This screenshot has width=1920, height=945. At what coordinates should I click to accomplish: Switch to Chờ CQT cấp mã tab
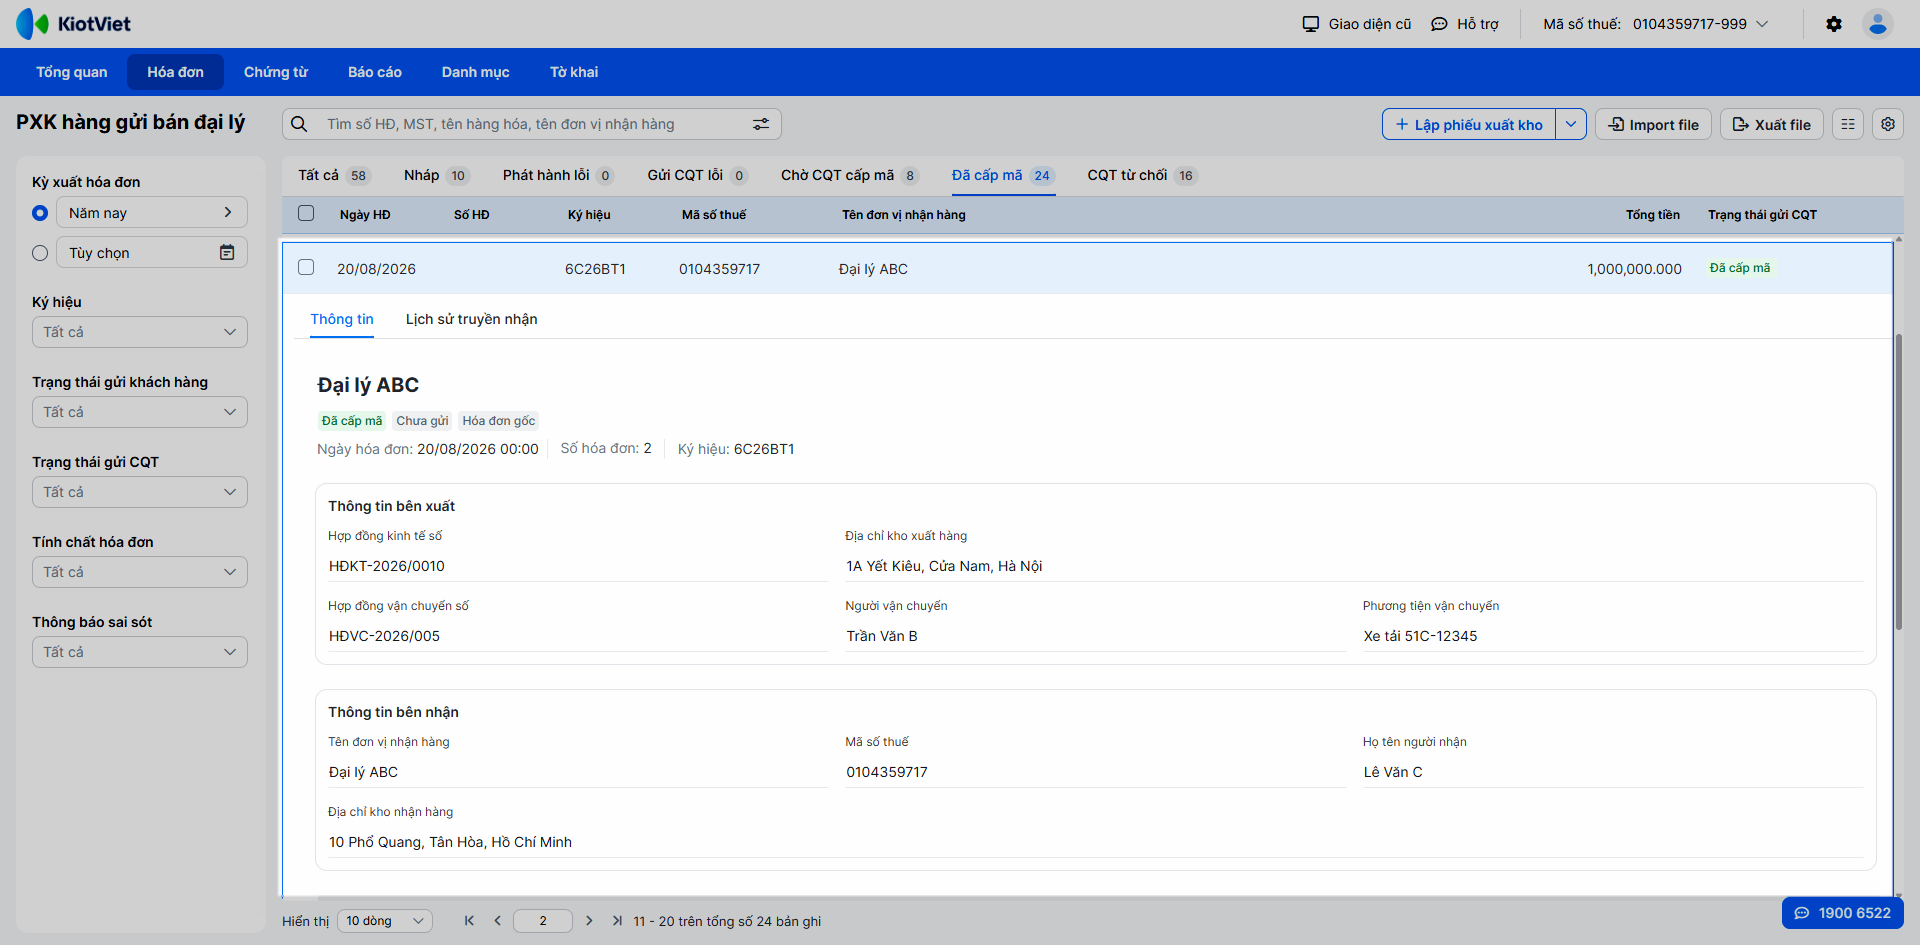click(849, 175)
